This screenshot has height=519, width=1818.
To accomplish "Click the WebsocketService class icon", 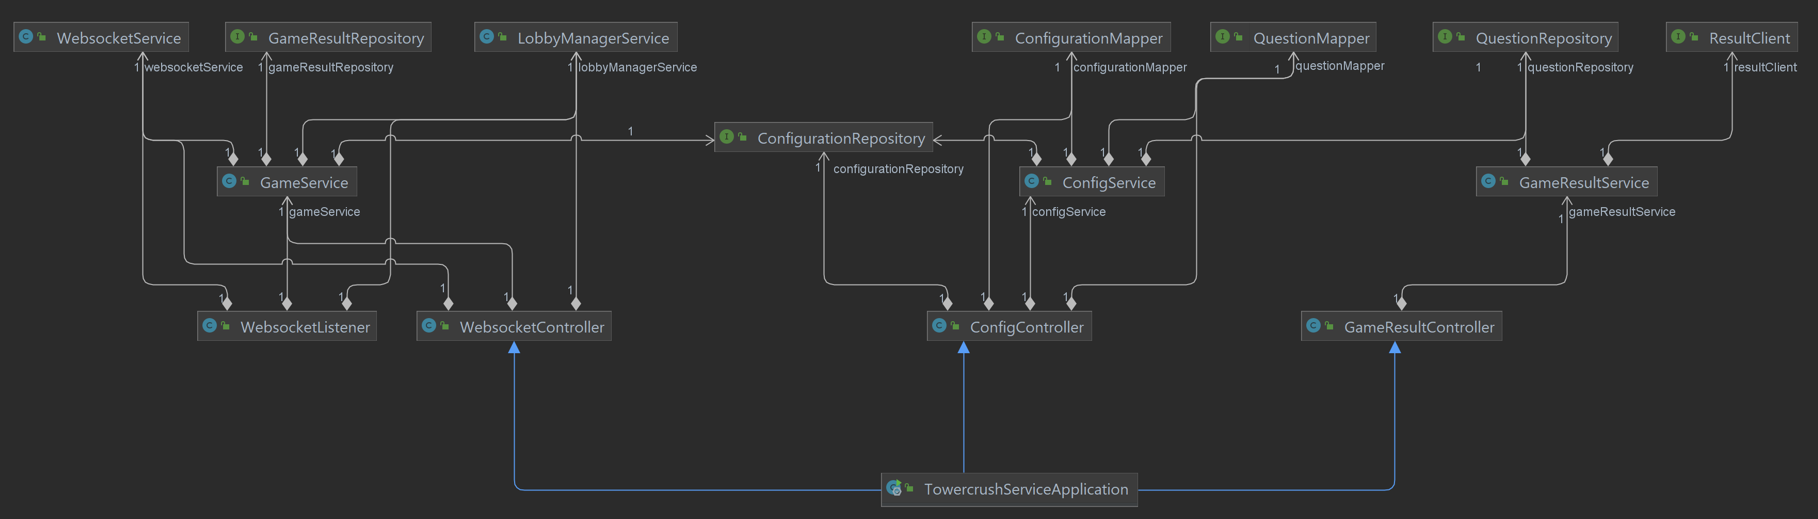I will (26, 37).
